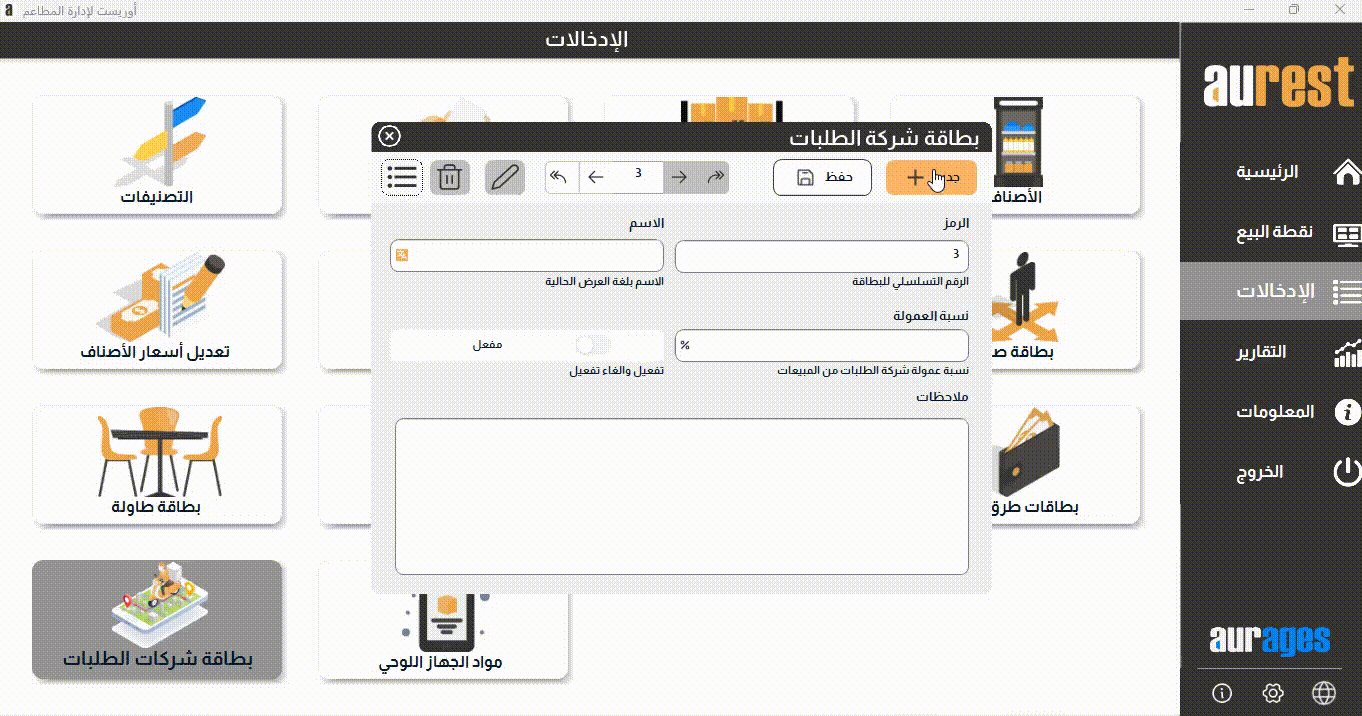Viewport: 1362px width, 716px height.
Task: Open the settings gear in sidebar footer
Action: coord(1273,693)
